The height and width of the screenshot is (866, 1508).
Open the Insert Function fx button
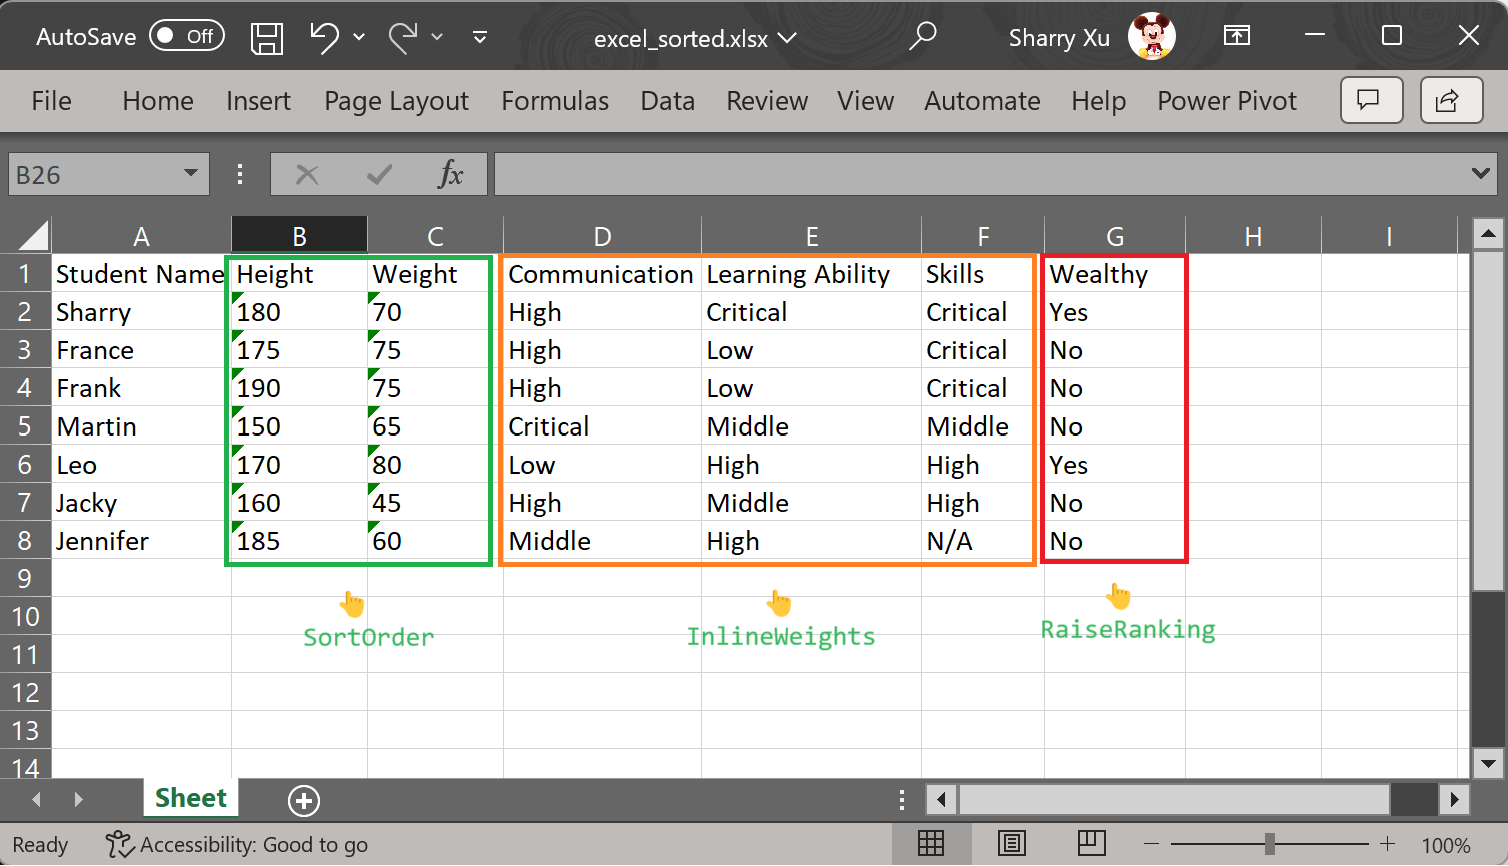coord(451,175)
